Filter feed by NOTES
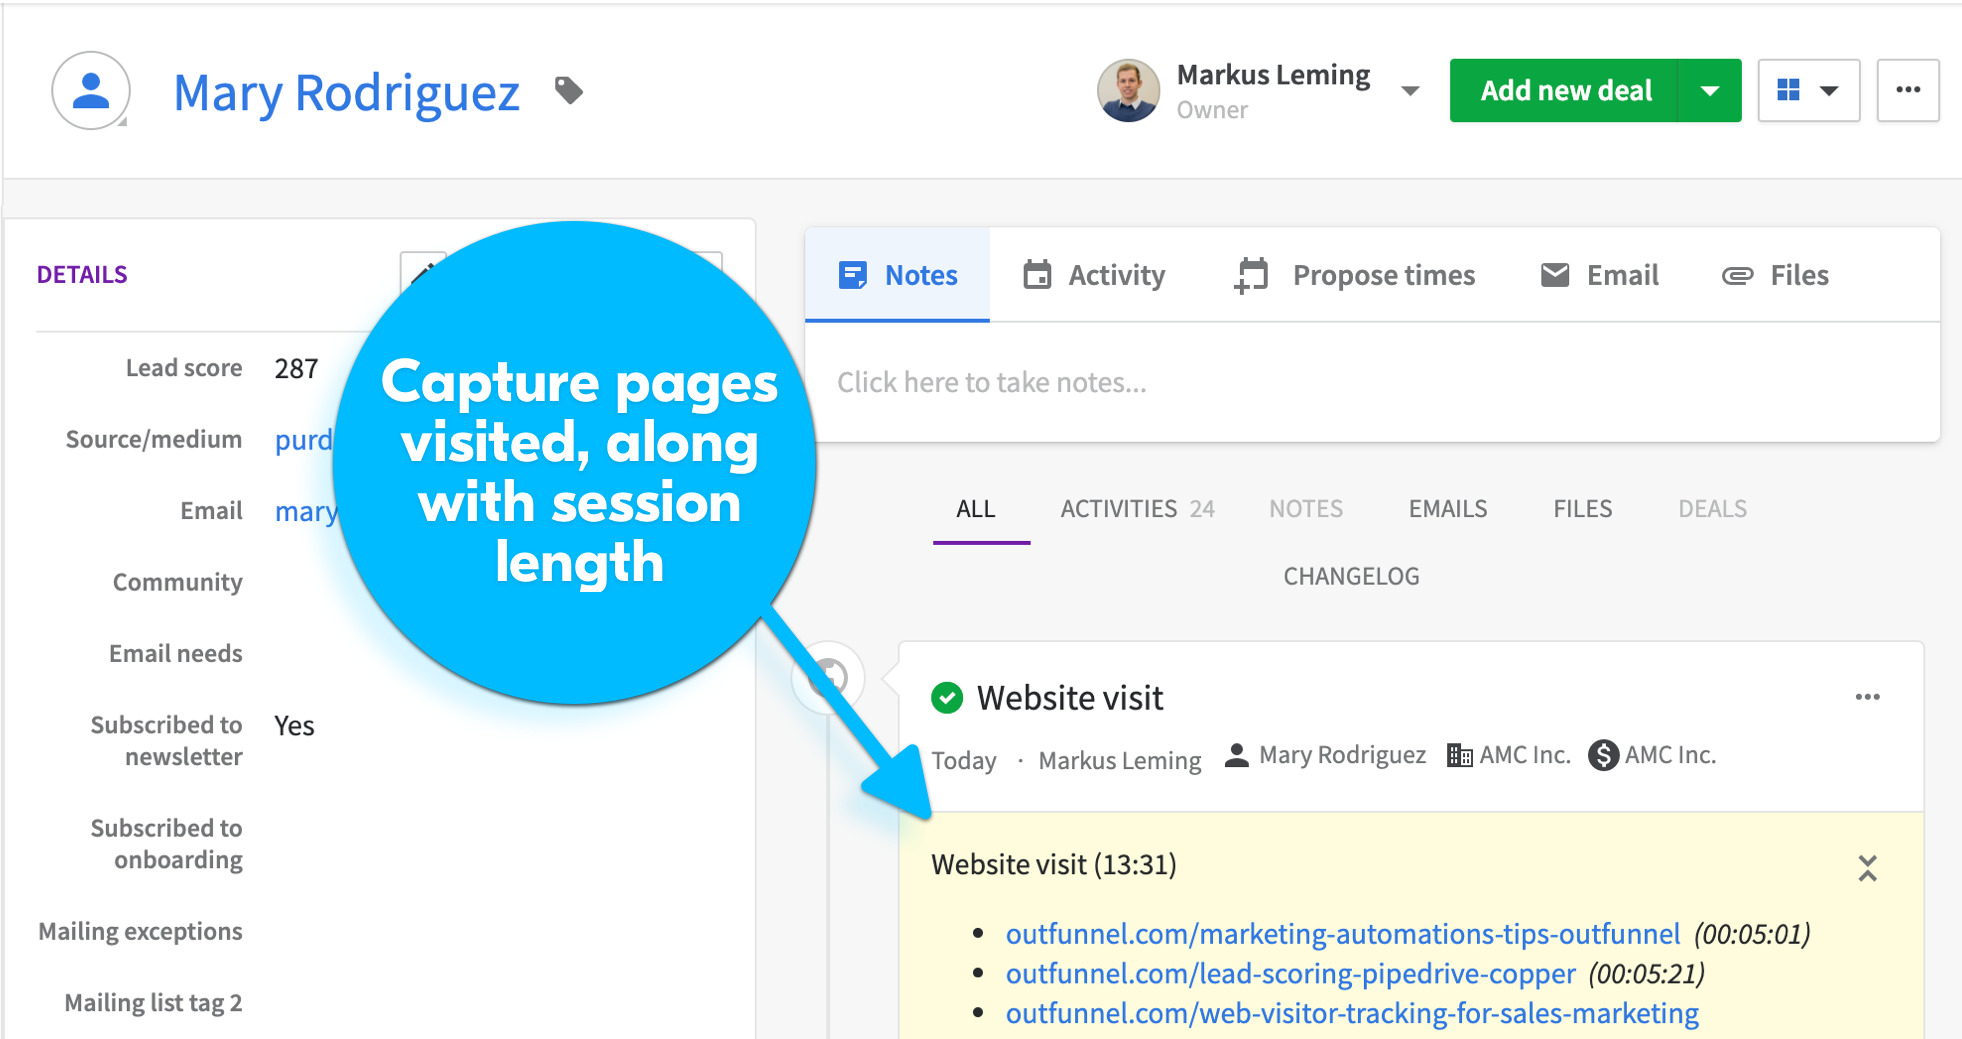Viewport: 1962px width, 1039px height. [x=1306, y=509]
